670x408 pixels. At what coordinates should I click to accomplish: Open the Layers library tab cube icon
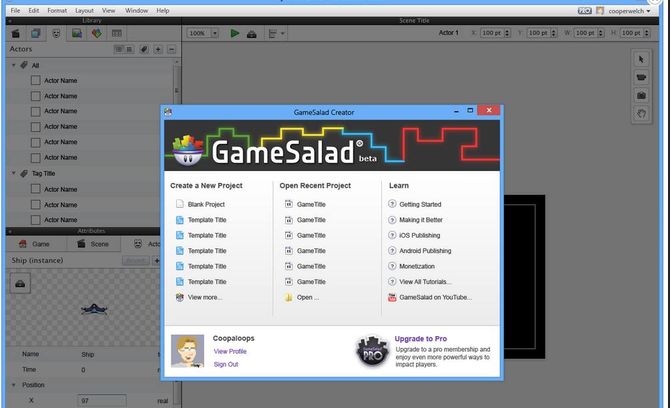click(x=35, y=33)
